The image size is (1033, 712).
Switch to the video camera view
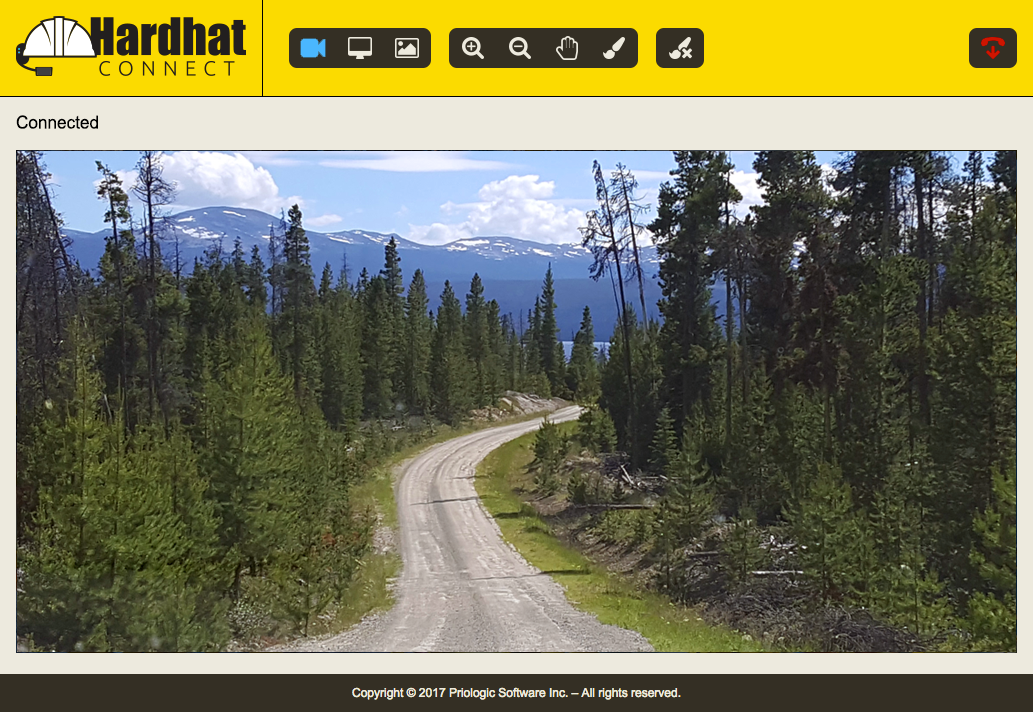tap(313, 48)
